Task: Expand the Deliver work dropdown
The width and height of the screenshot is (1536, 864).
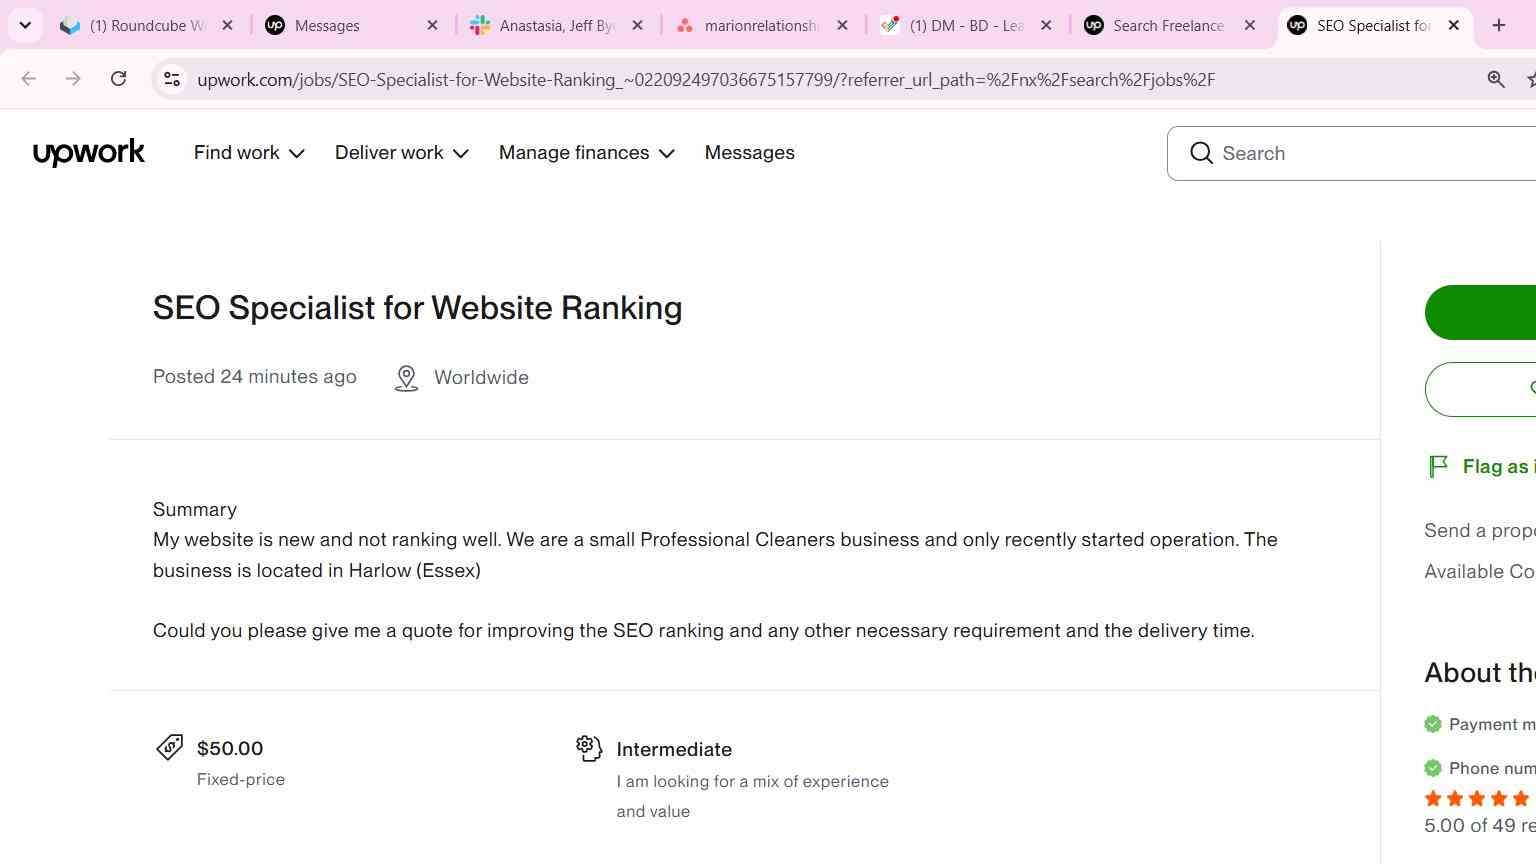Action: tap(402, 153)
